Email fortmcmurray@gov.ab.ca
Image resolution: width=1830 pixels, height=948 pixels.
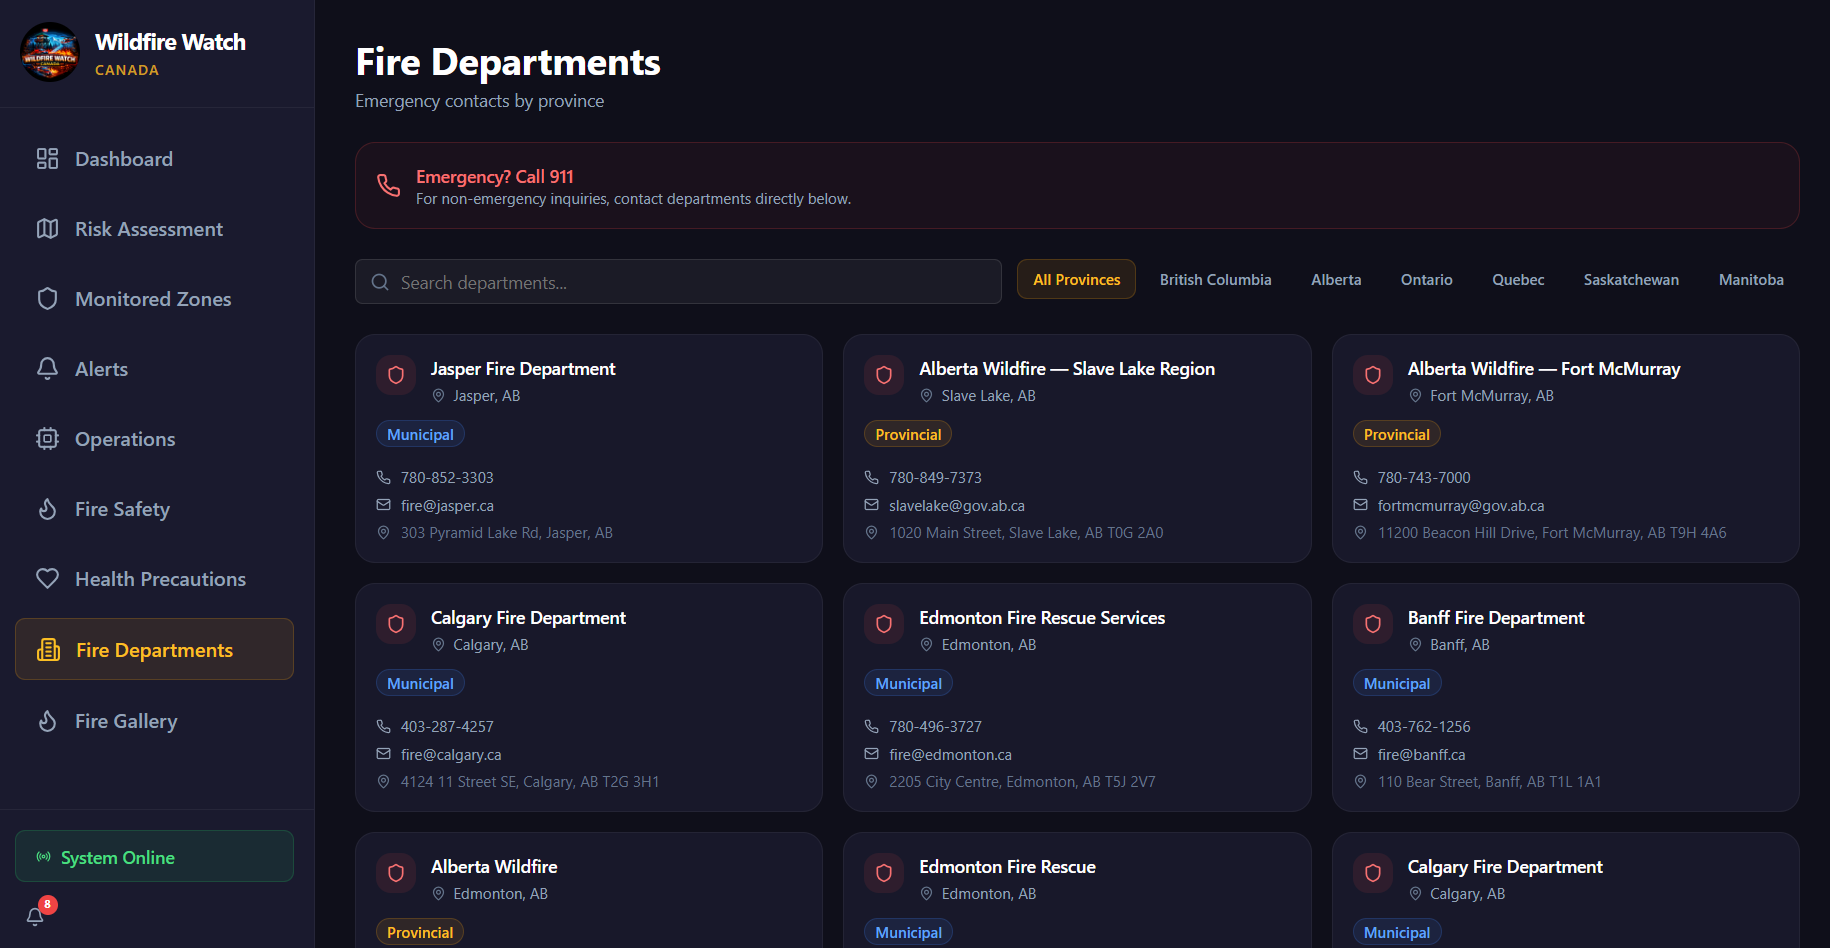[1461, 506]
